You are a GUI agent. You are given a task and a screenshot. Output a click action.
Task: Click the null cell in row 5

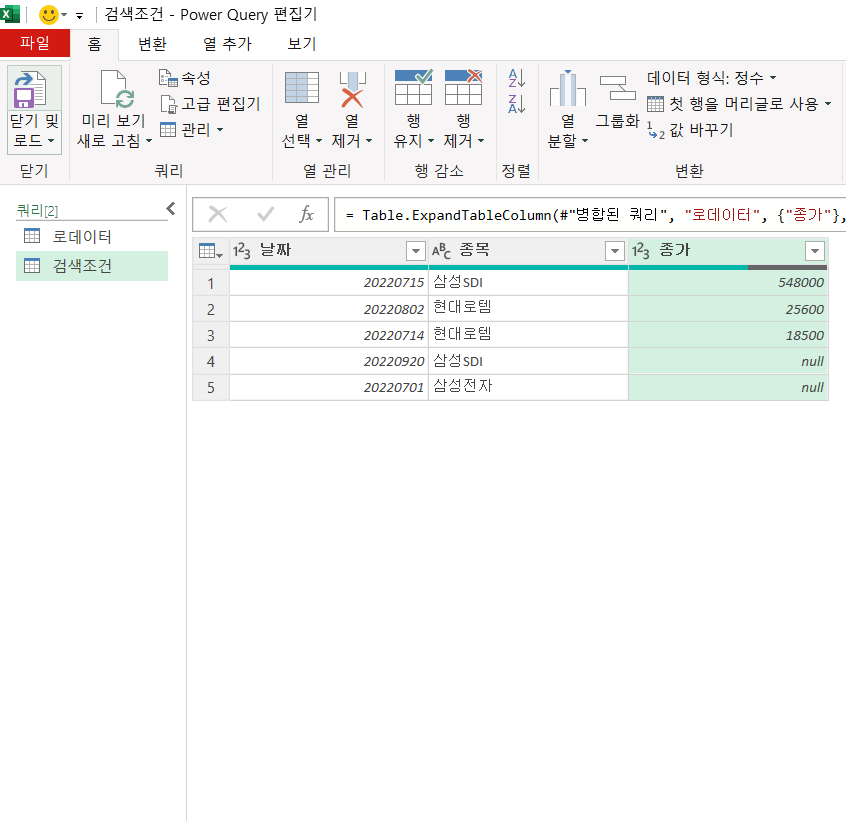728,387
